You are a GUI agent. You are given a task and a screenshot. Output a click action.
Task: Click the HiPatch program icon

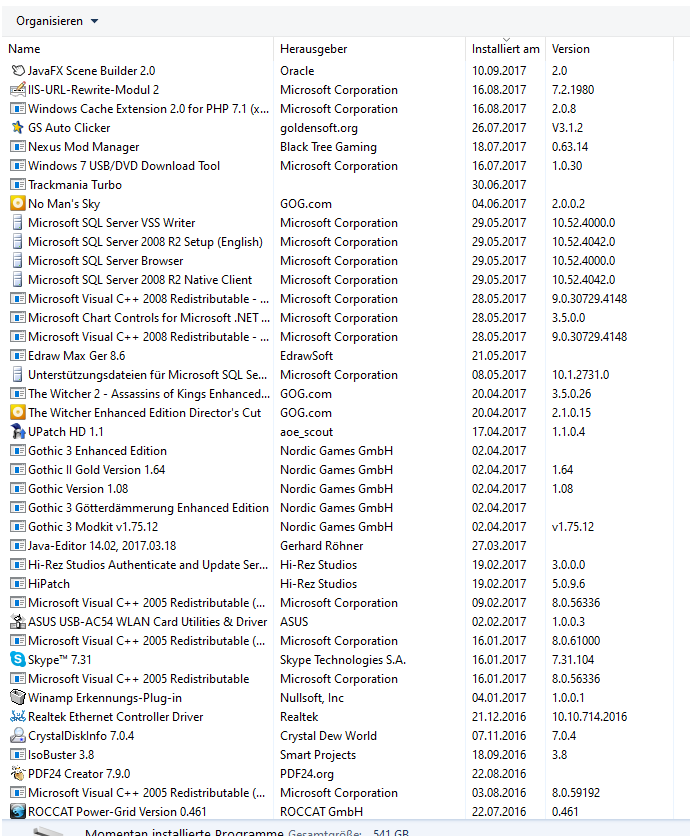point(18,584)
